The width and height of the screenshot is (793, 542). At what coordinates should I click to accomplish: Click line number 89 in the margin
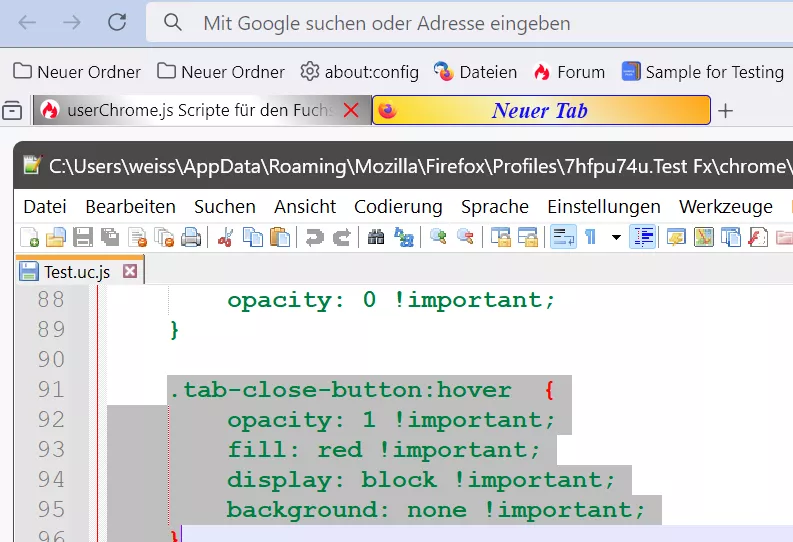[51, 330]
